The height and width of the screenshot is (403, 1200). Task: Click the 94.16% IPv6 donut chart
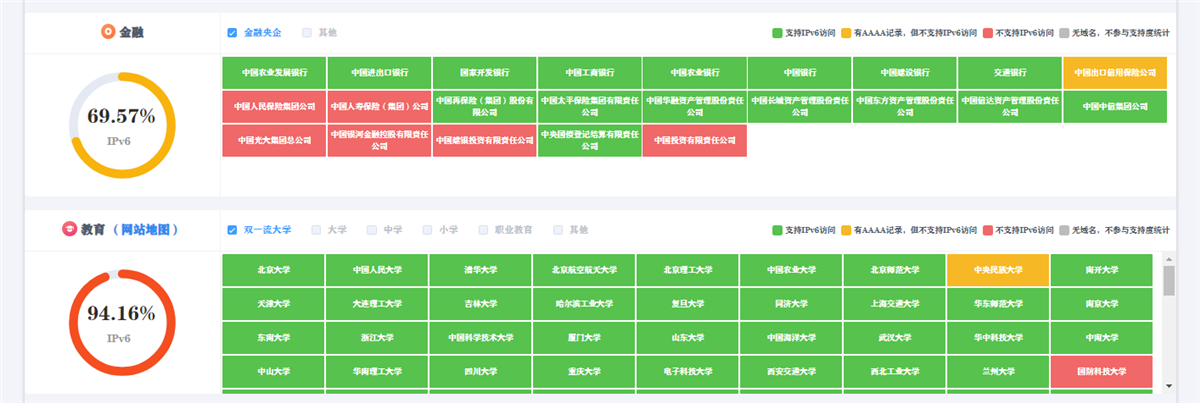click(121, 323)
